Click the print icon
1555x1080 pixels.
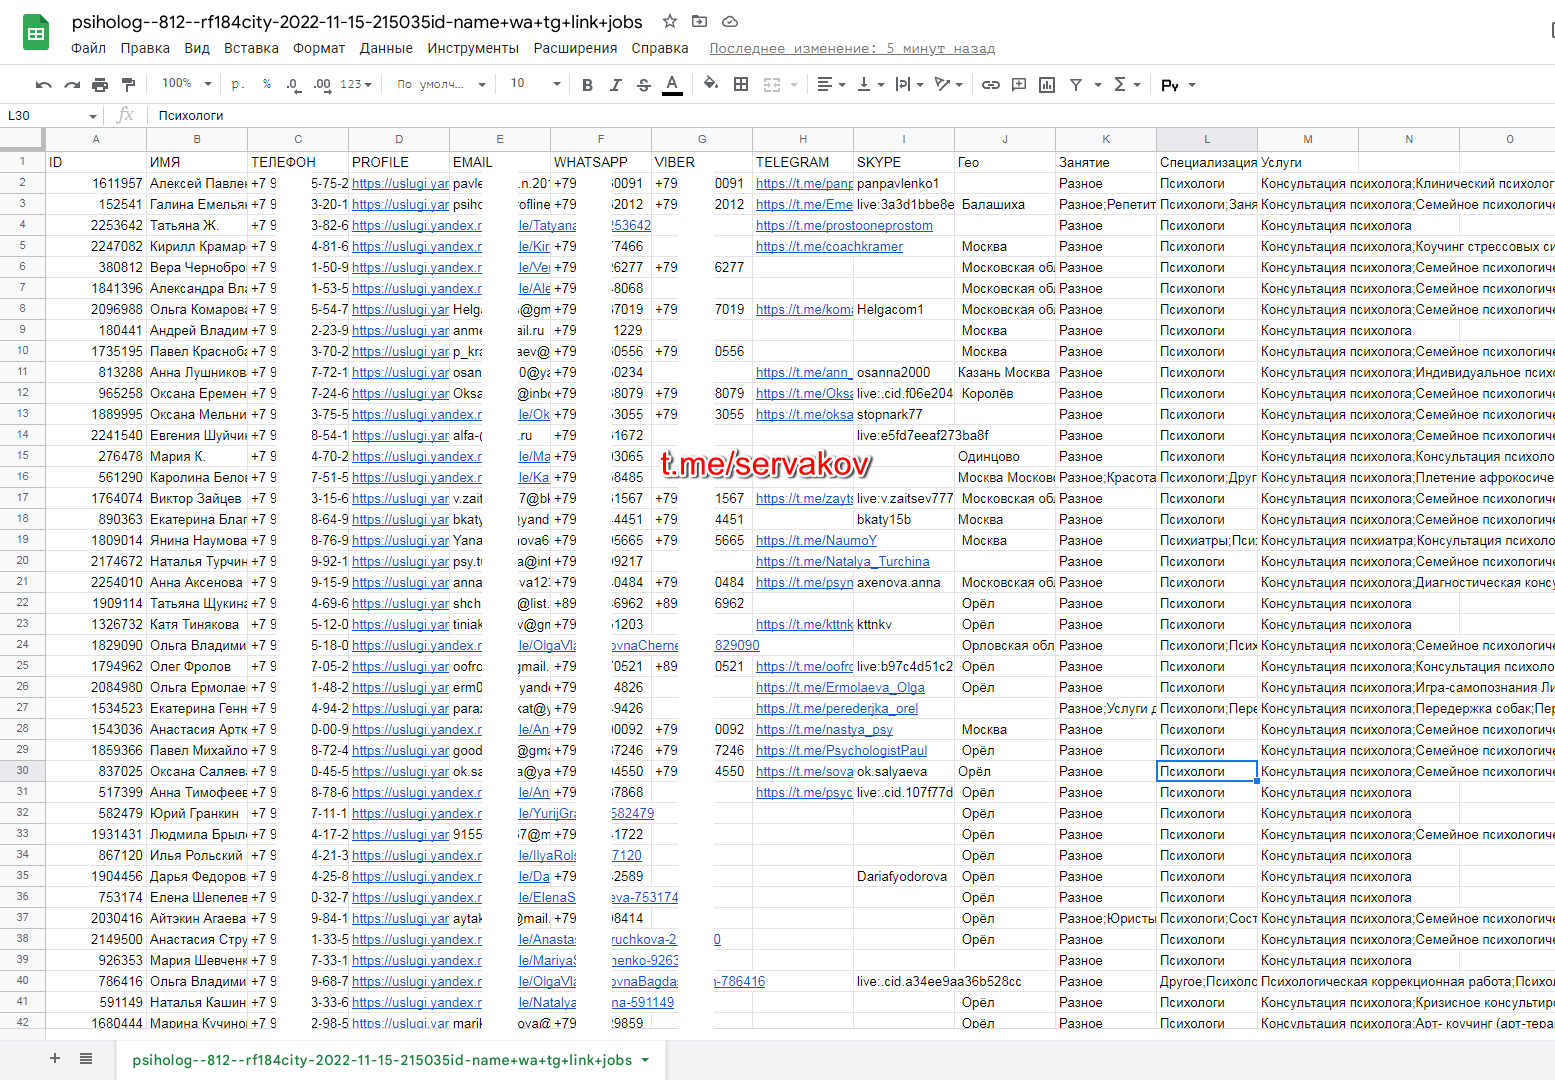tap(100, 85)
